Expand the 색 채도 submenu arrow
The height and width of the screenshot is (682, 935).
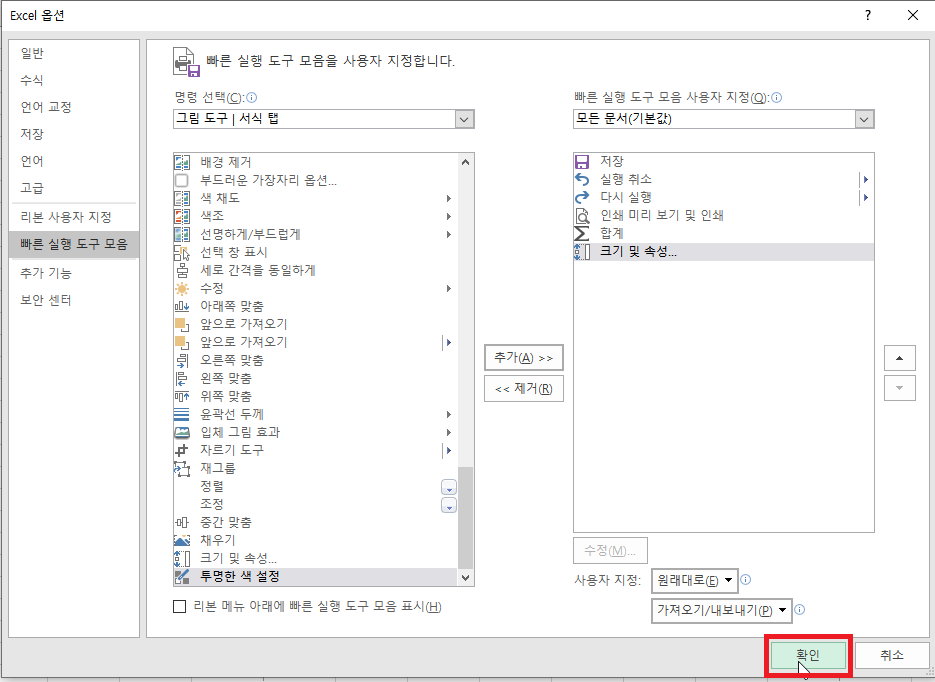[448, 199]
